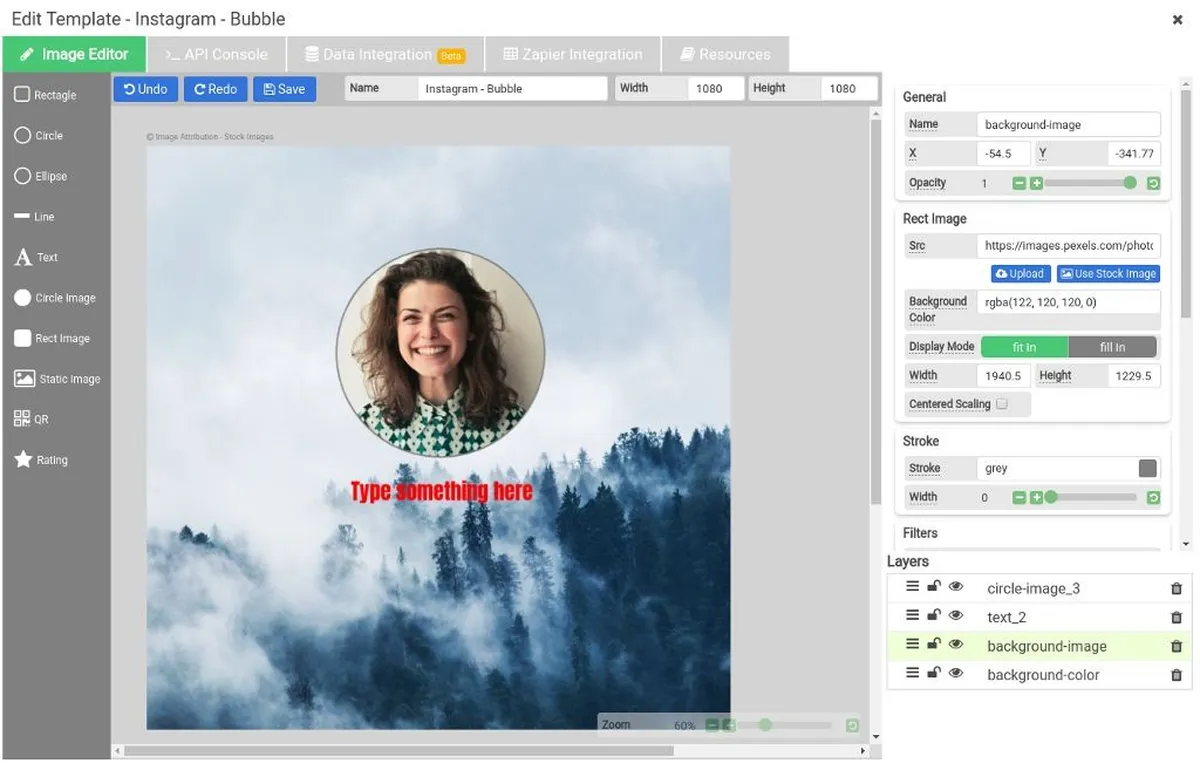Edit the Background Color rgba field
1200x763 pixels.
click(x=1069, y=302)
